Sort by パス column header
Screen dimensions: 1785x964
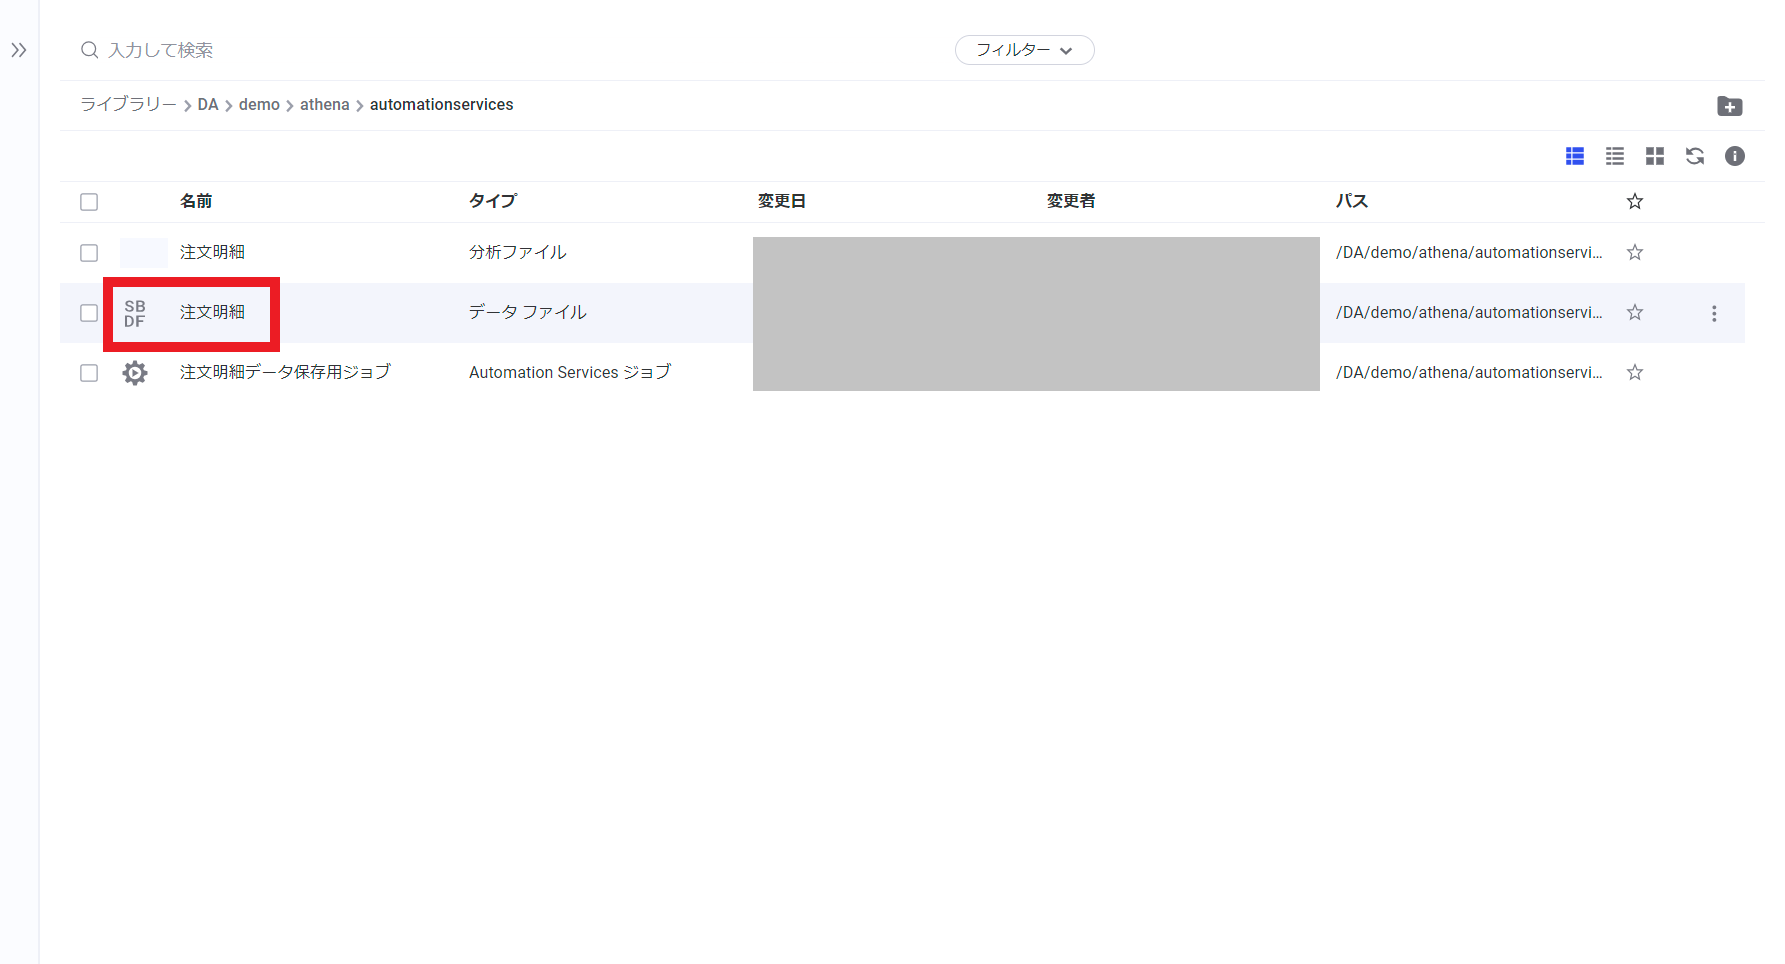pyautogui.click(x=1352, y=201)
